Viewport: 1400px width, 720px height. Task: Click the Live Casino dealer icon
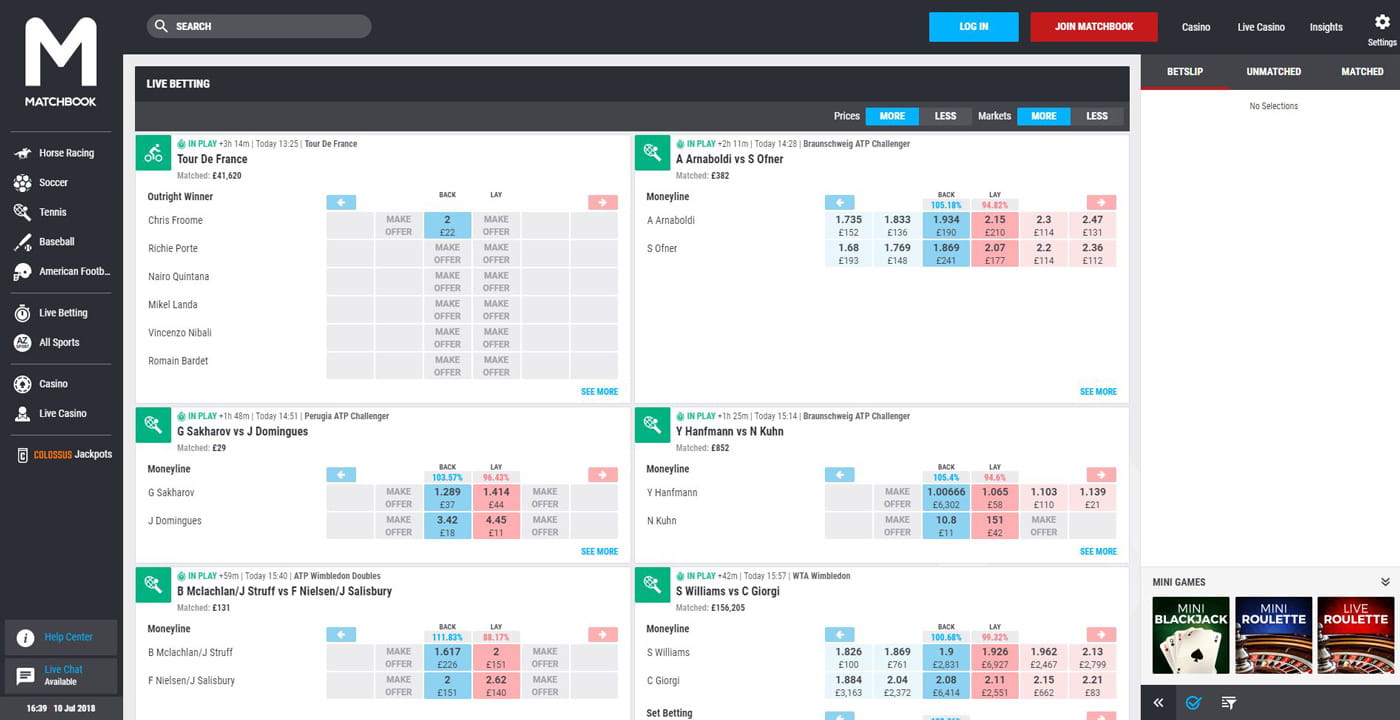[22, 413]
